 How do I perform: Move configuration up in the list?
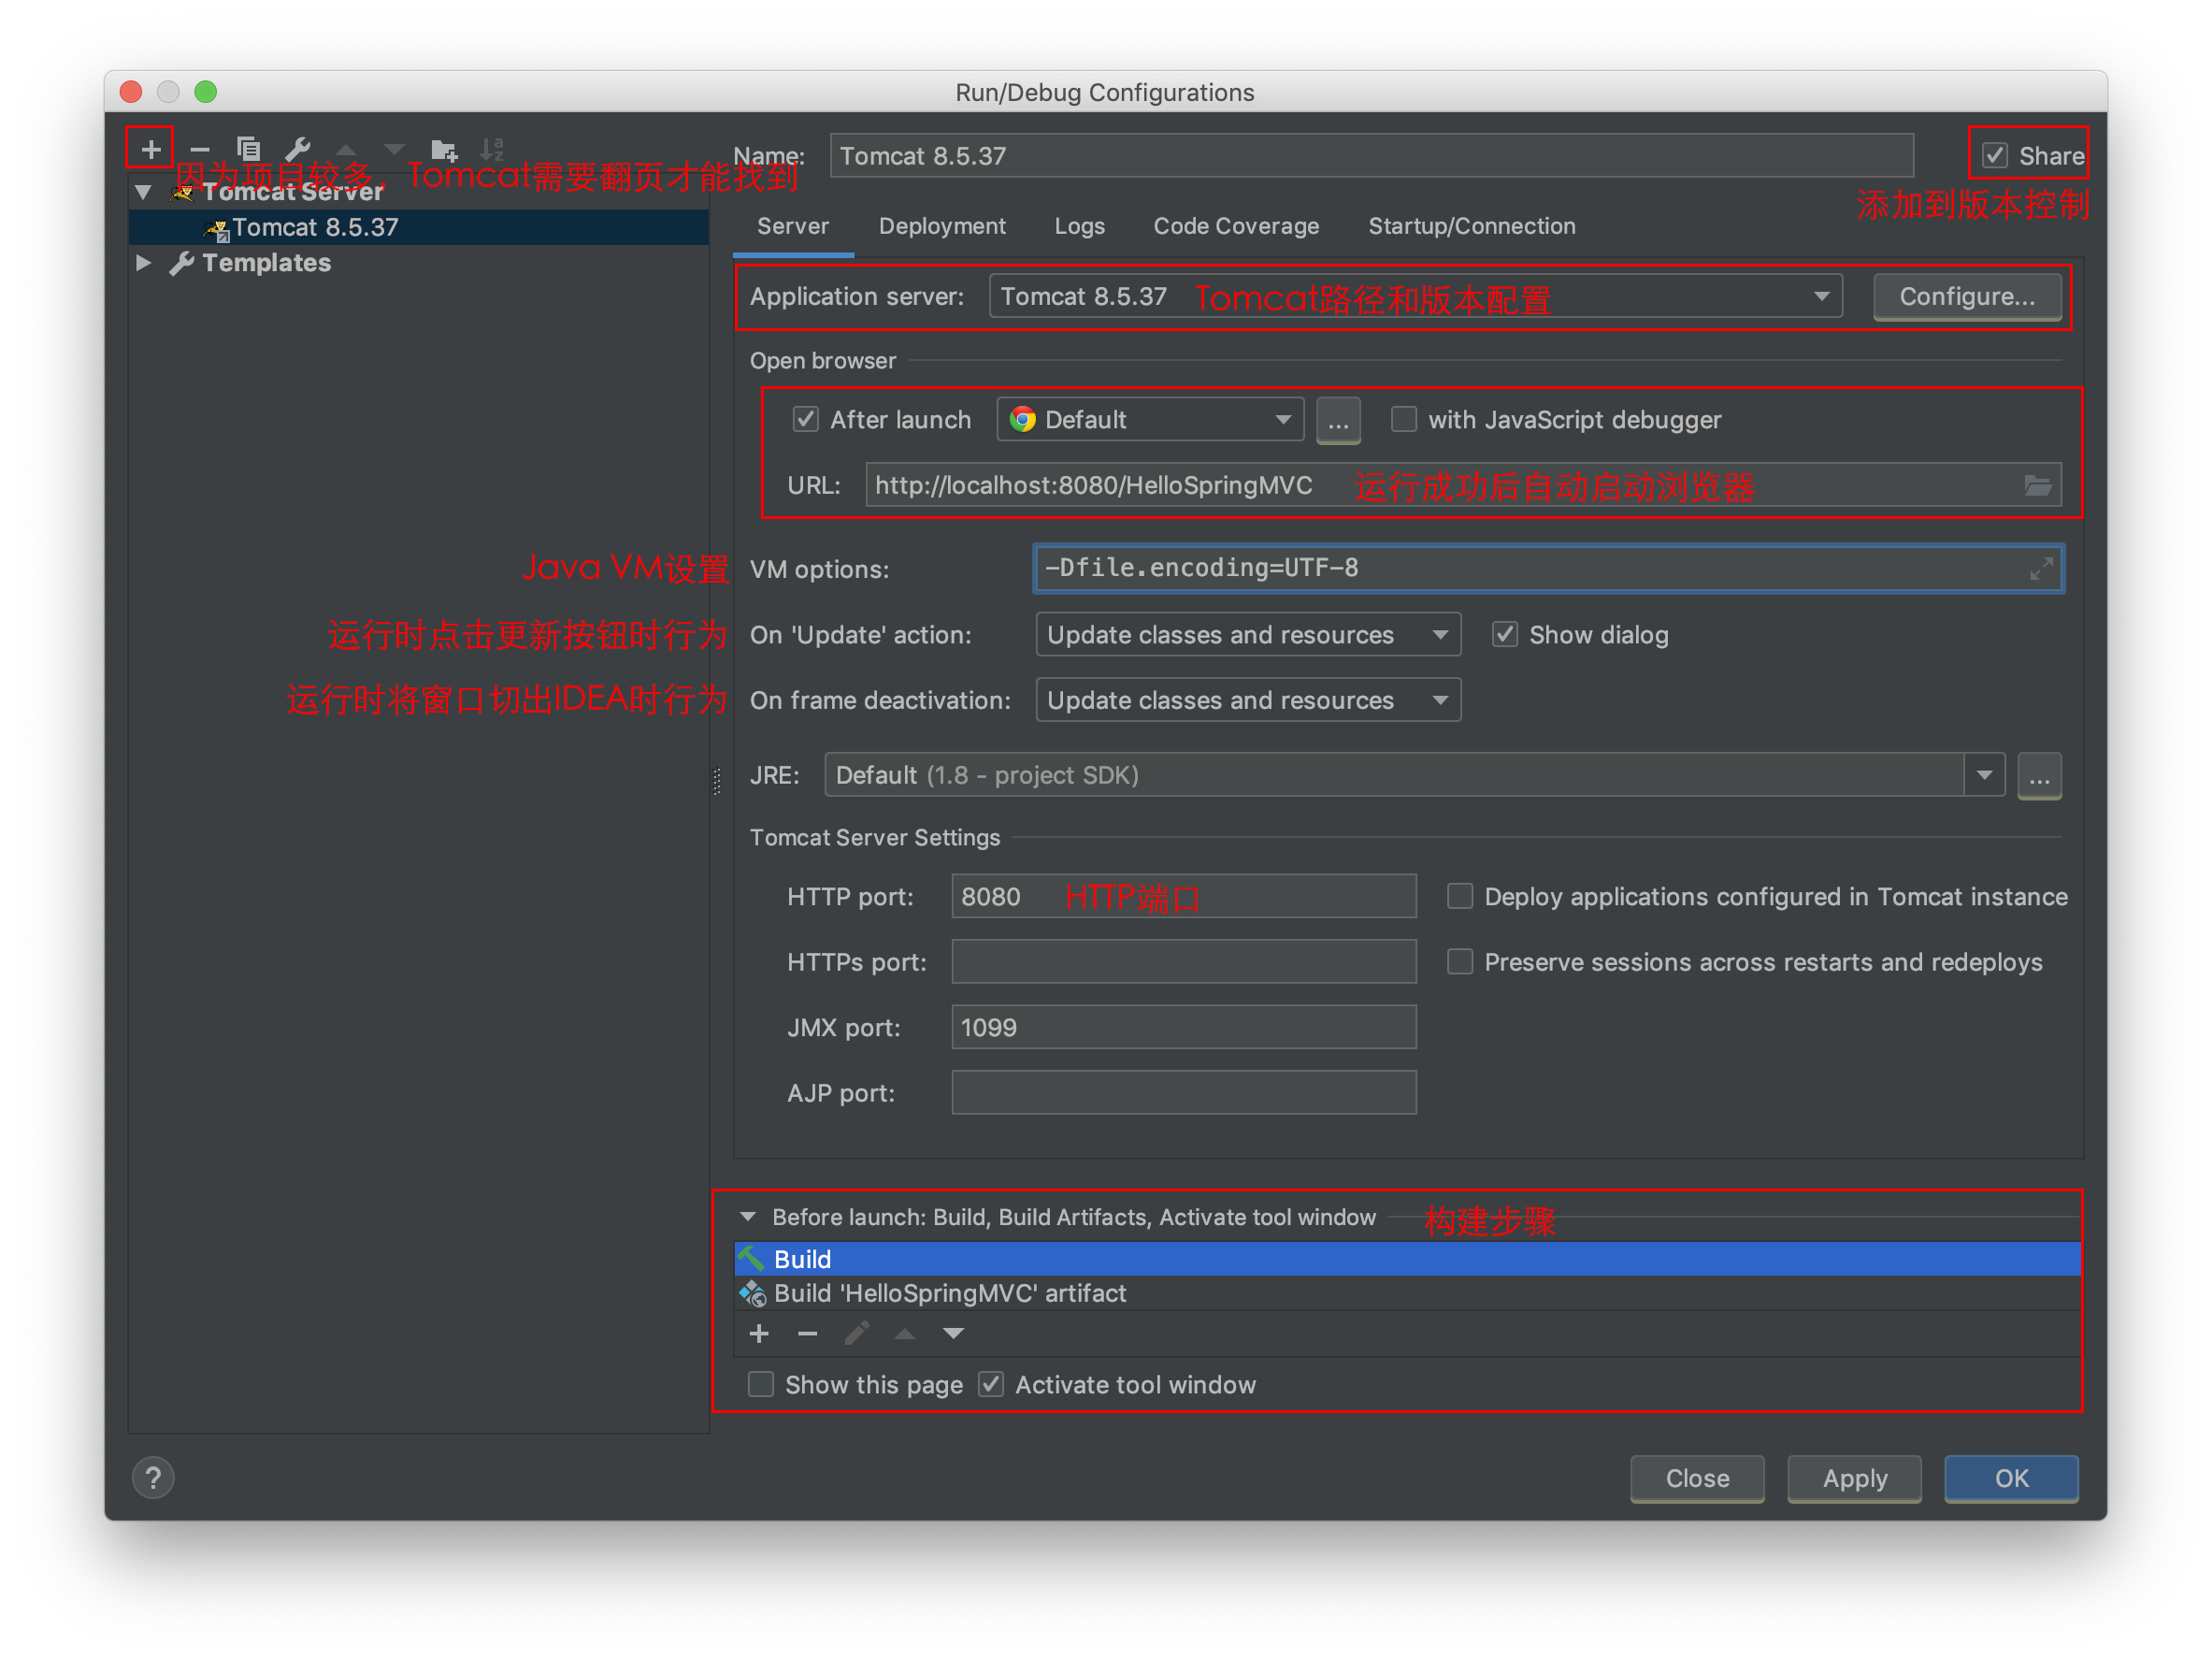[x=346, y=150]
